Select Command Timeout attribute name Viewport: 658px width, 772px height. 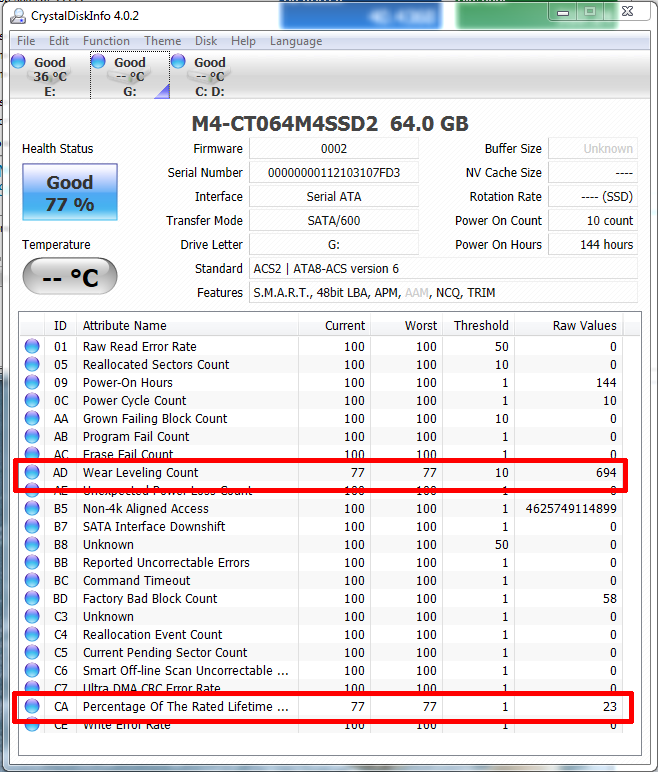[x=136, y=580]
